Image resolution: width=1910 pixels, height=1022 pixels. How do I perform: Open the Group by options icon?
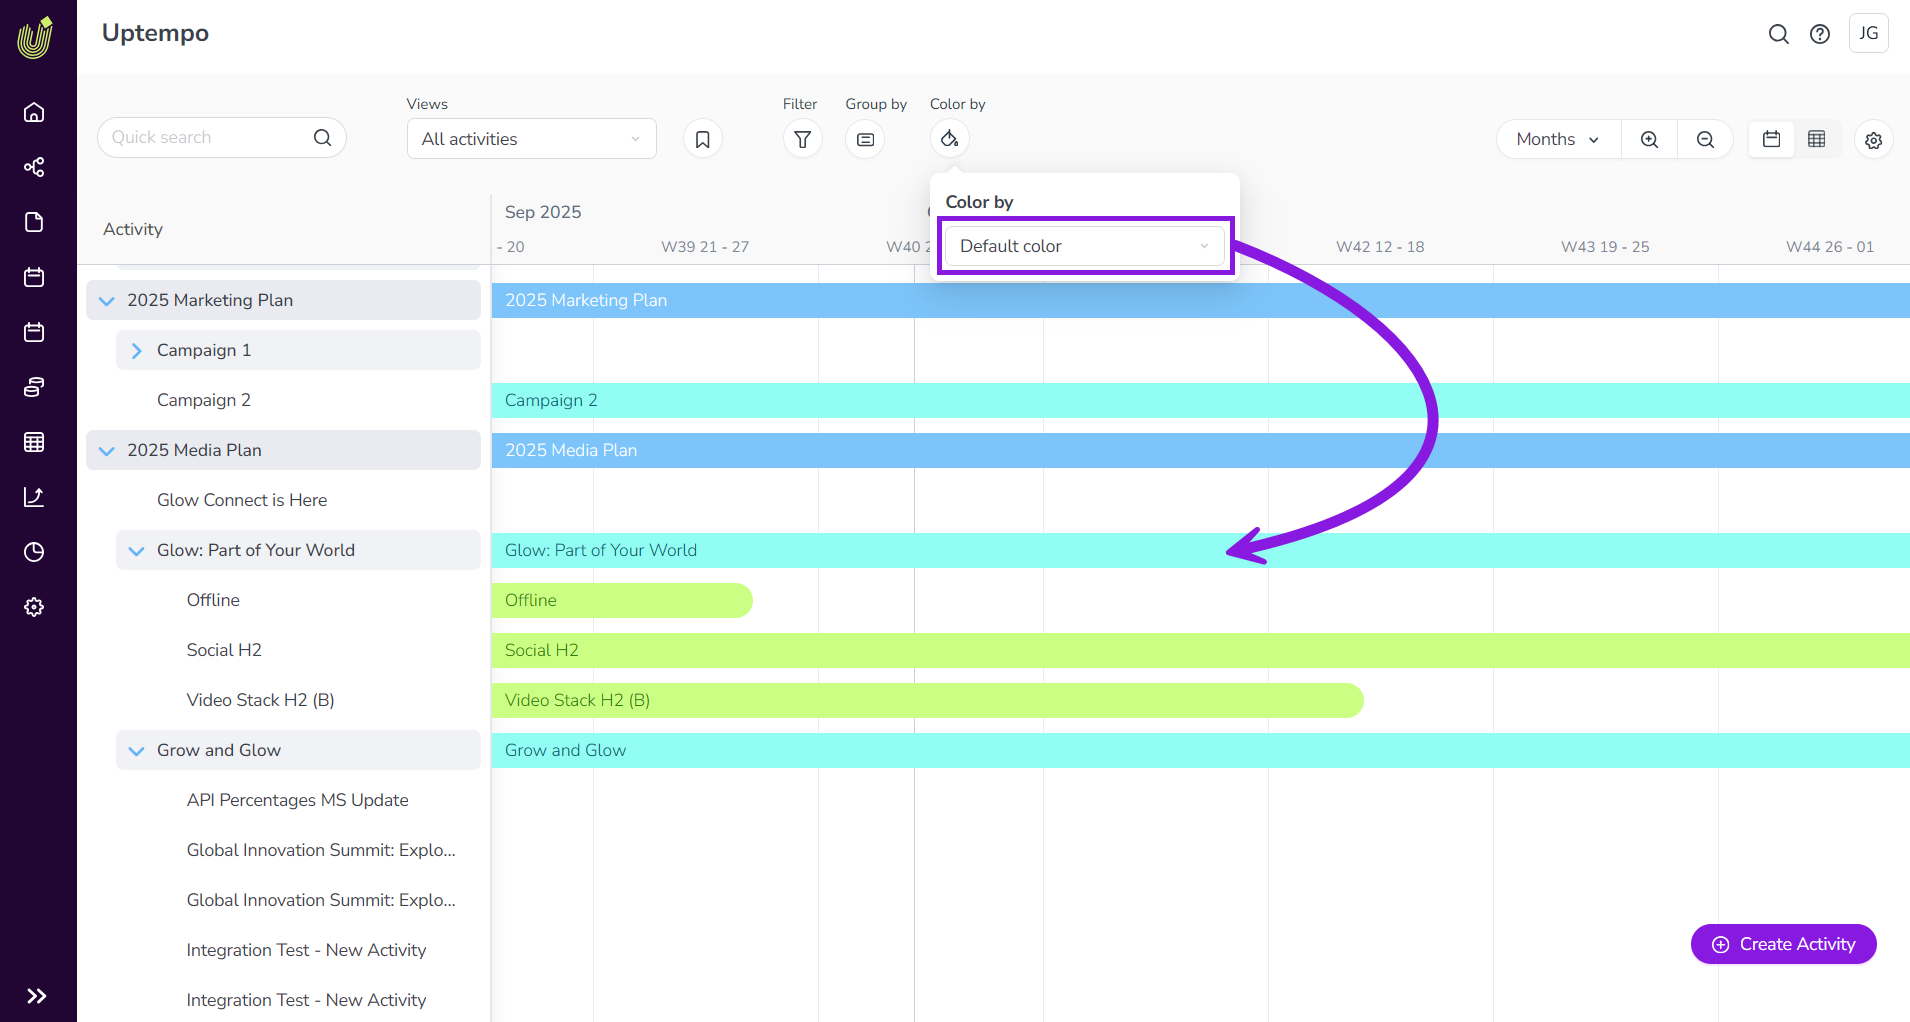tap(865, 139)
